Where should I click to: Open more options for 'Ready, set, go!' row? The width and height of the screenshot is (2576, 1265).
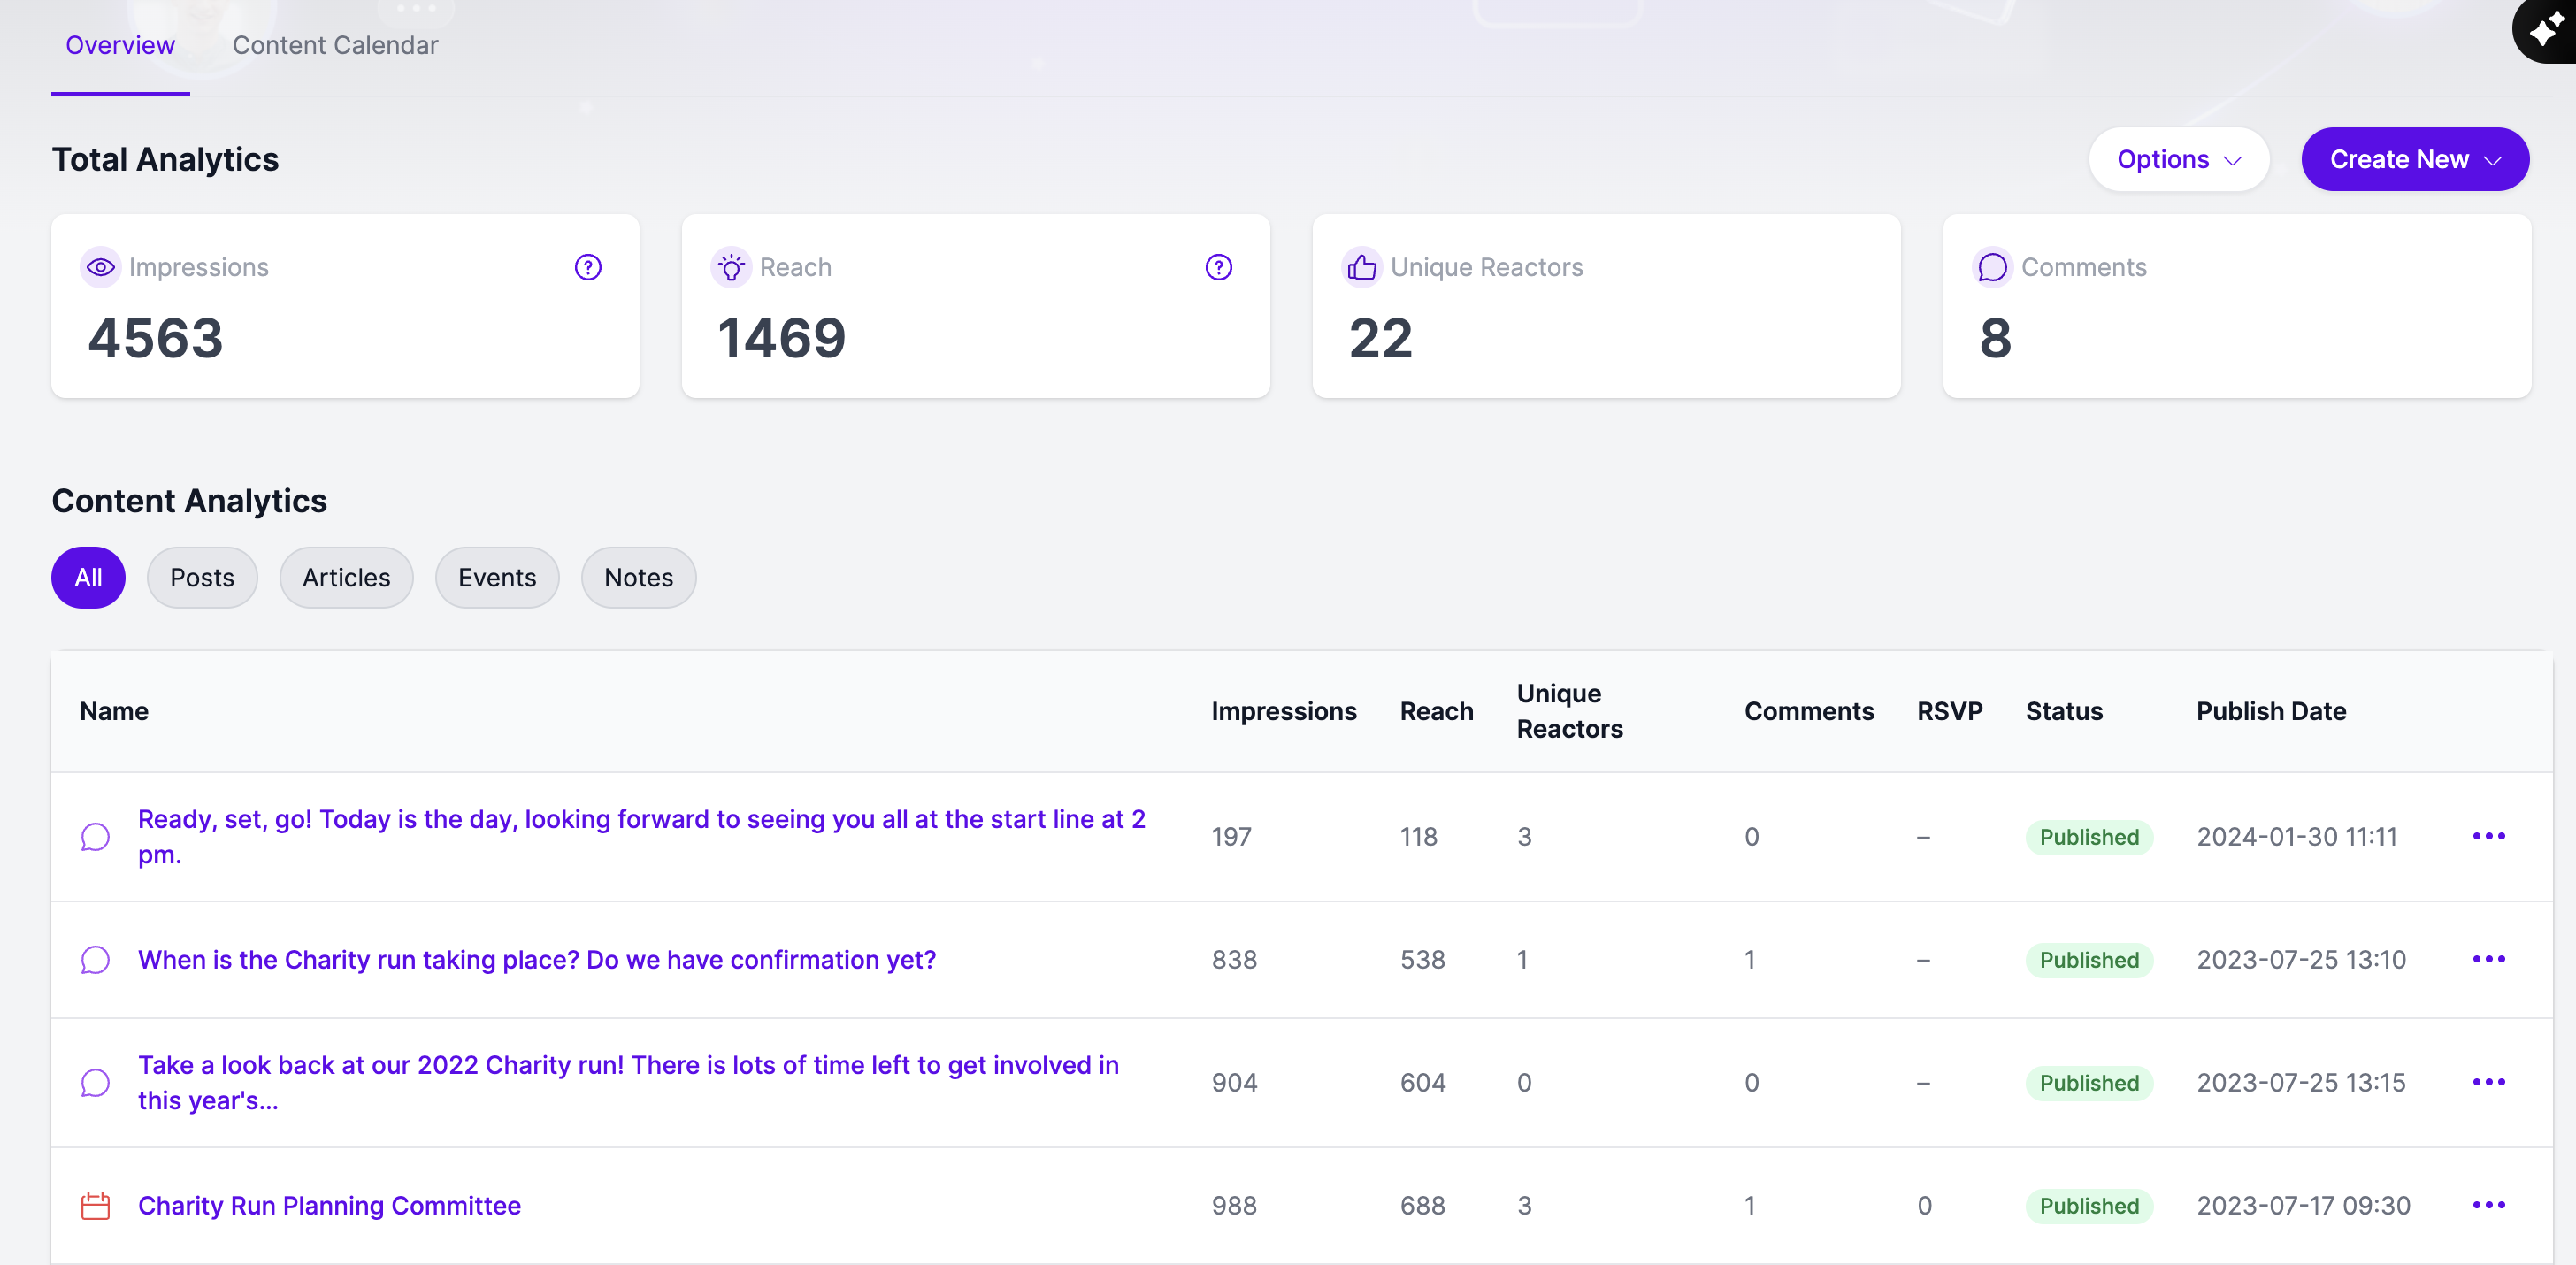[2488, 836]
